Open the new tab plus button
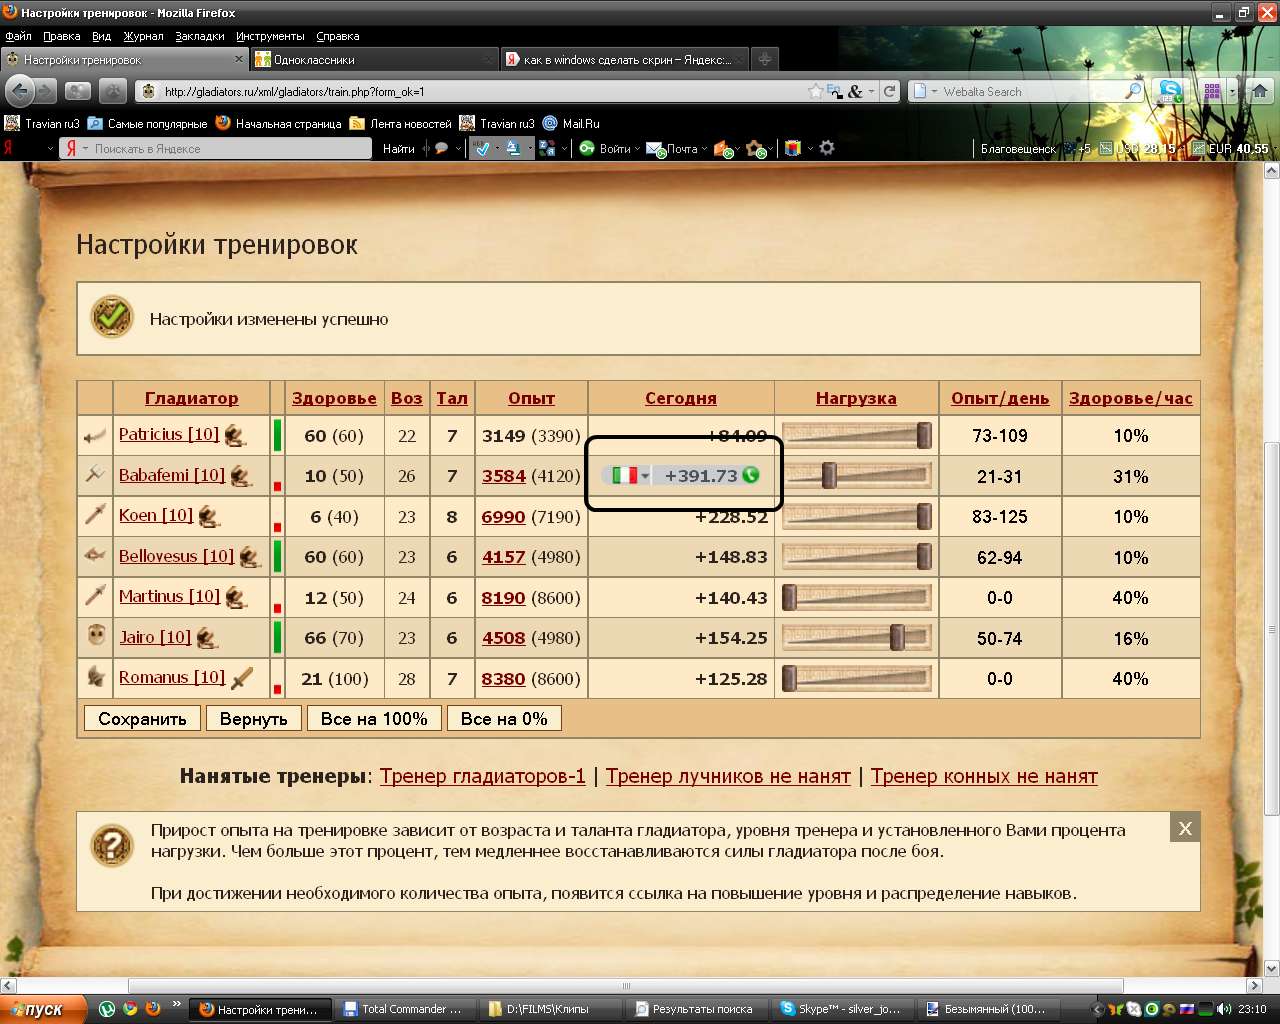 click(x=765, y=60)
